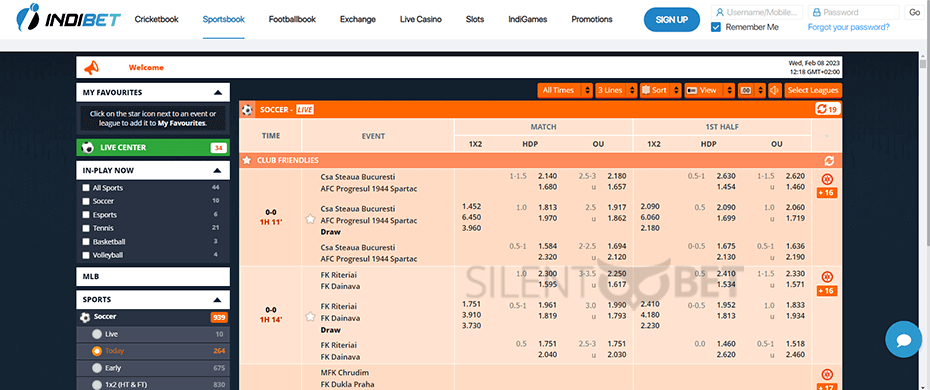Open the Sportsbook tab
Screen dimensions: 930x390
224,20
